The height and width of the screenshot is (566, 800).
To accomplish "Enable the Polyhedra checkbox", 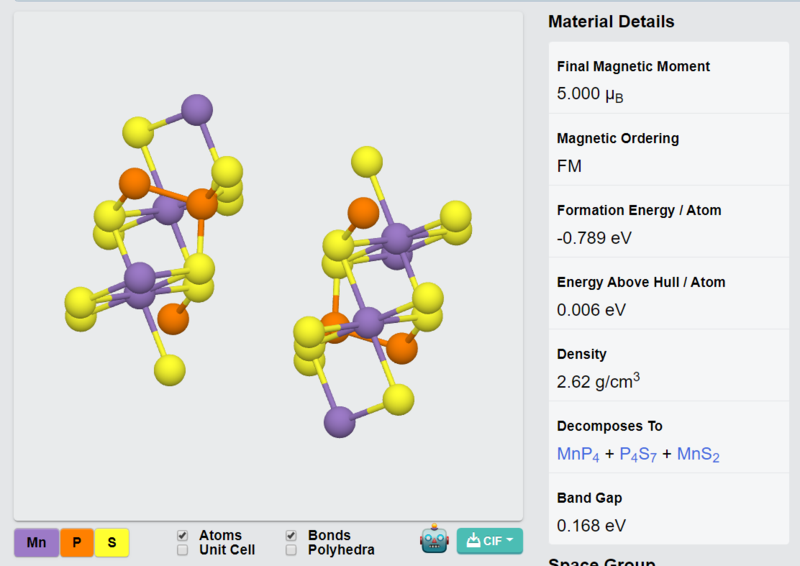I will point(291,550).
